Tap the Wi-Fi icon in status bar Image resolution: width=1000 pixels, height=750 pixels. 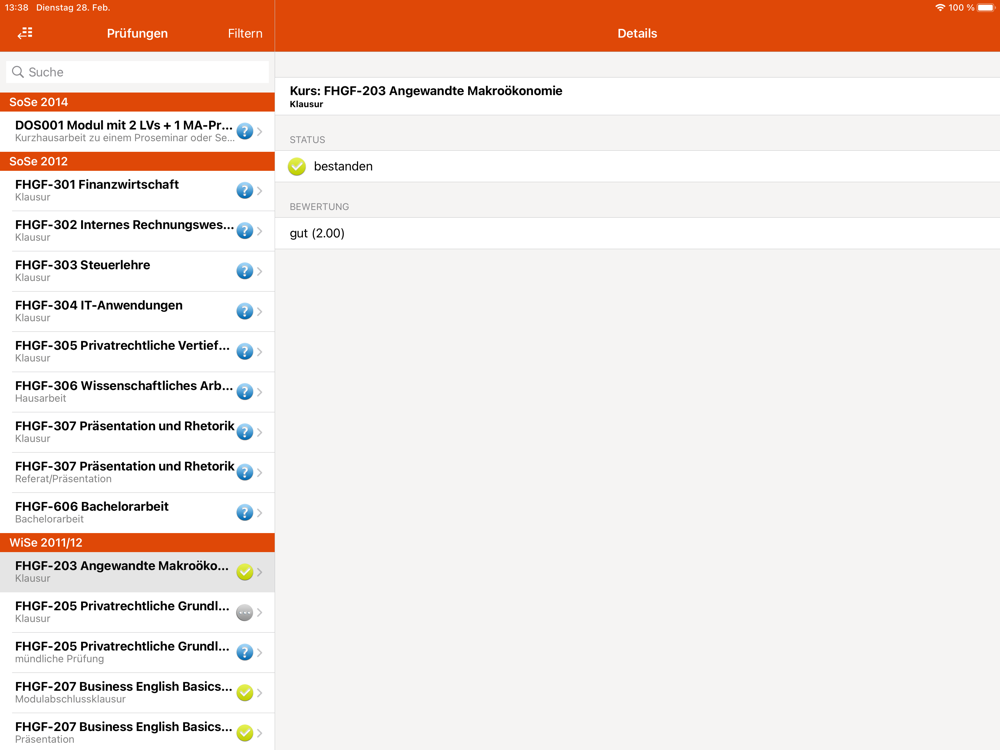click(940, 8)
